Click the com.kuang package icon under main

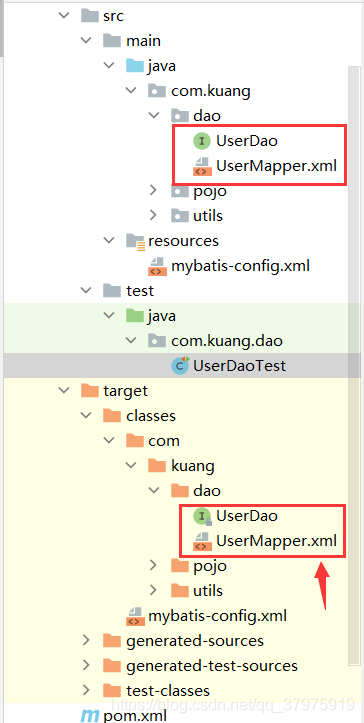tap(157, 91)
